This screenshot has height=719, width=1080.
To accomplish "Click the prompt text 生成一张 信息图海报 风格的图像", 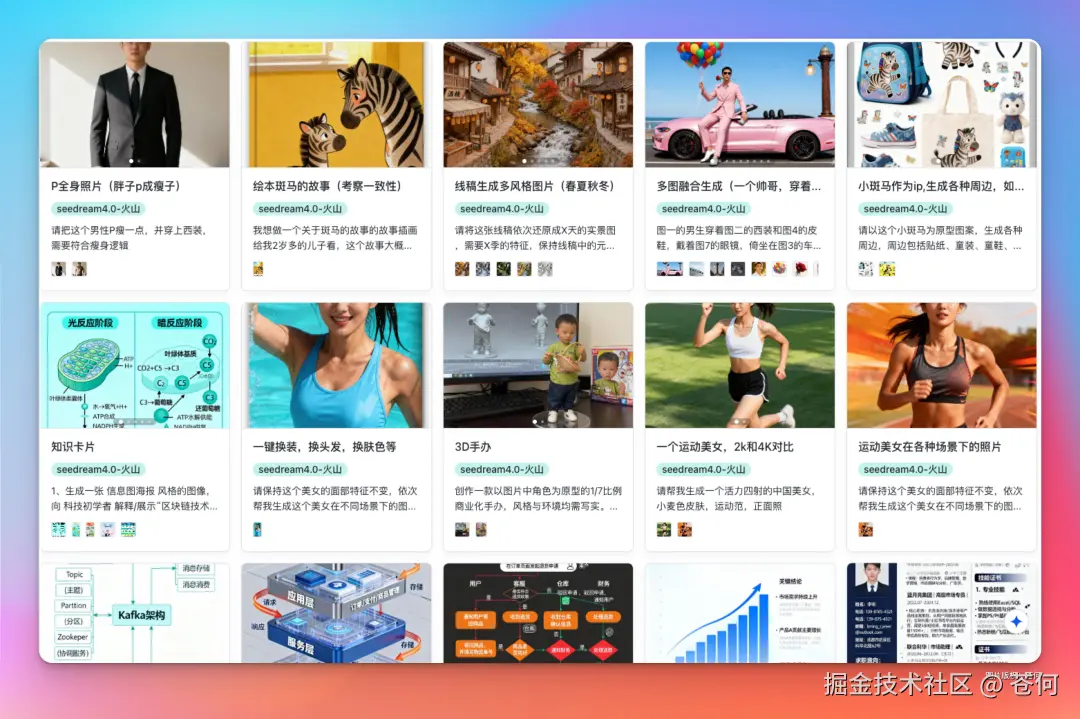I will coord(134,499).
